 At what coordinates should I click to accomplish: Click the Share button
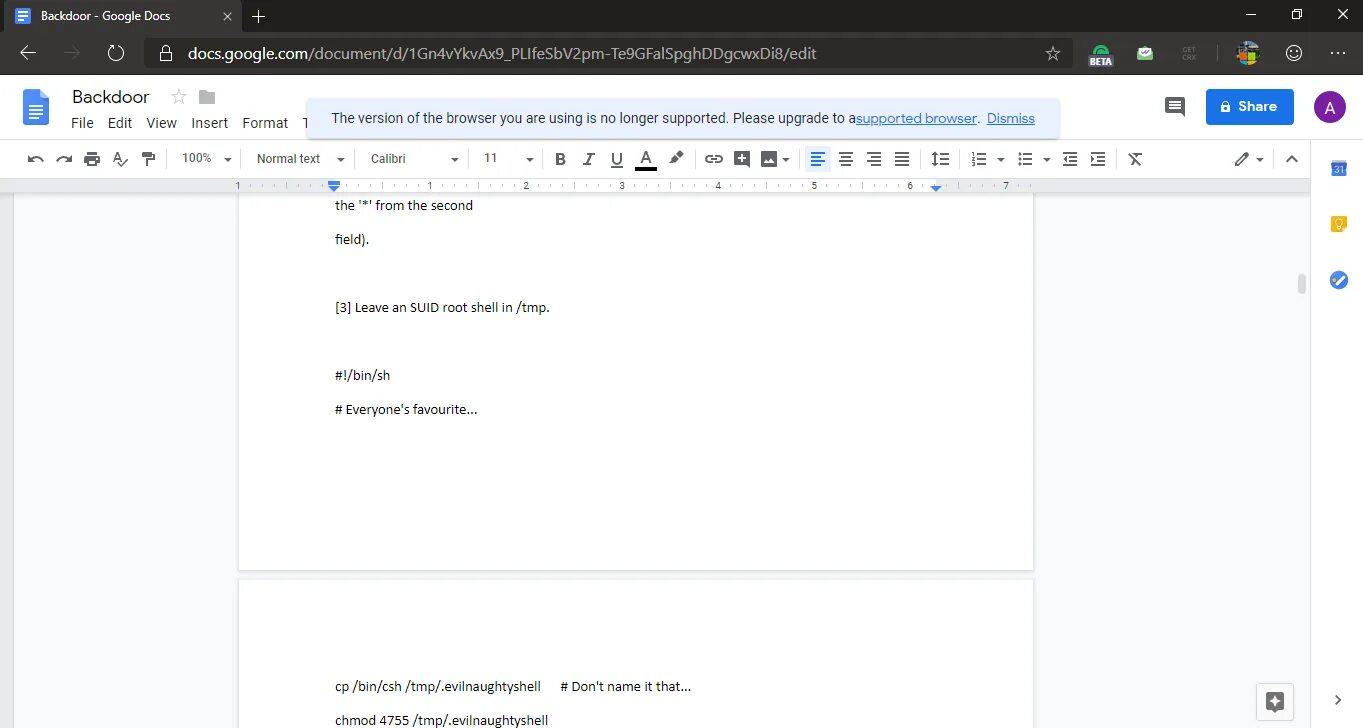tap(1250, 107)
